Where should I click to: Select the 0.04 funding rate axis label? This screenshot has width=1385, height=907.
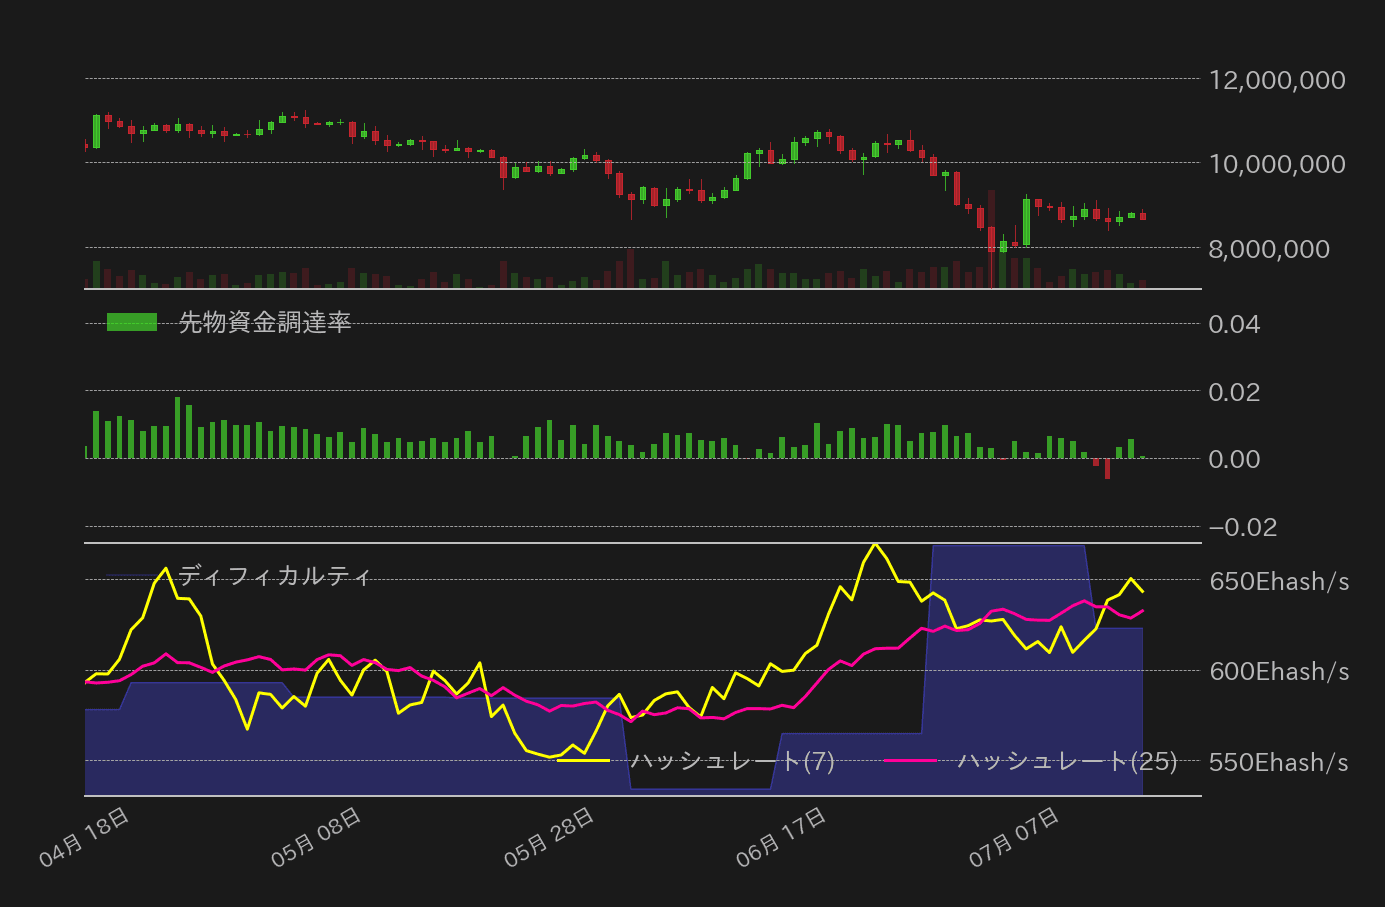(x=1234, y=324)
